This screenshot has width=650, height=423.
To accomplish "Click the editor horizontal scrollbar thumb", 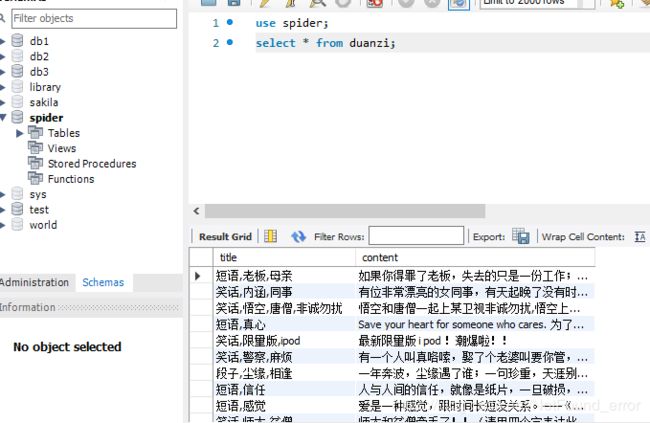I will click(345, 211).
